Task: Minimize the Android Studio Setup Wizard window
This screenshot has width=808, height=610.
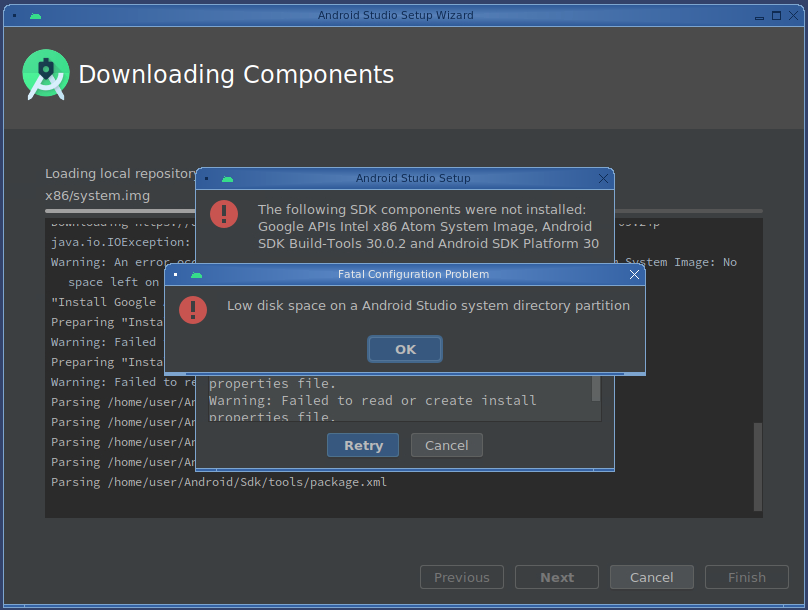Action: pyautogui.click(x=759, y=18)
